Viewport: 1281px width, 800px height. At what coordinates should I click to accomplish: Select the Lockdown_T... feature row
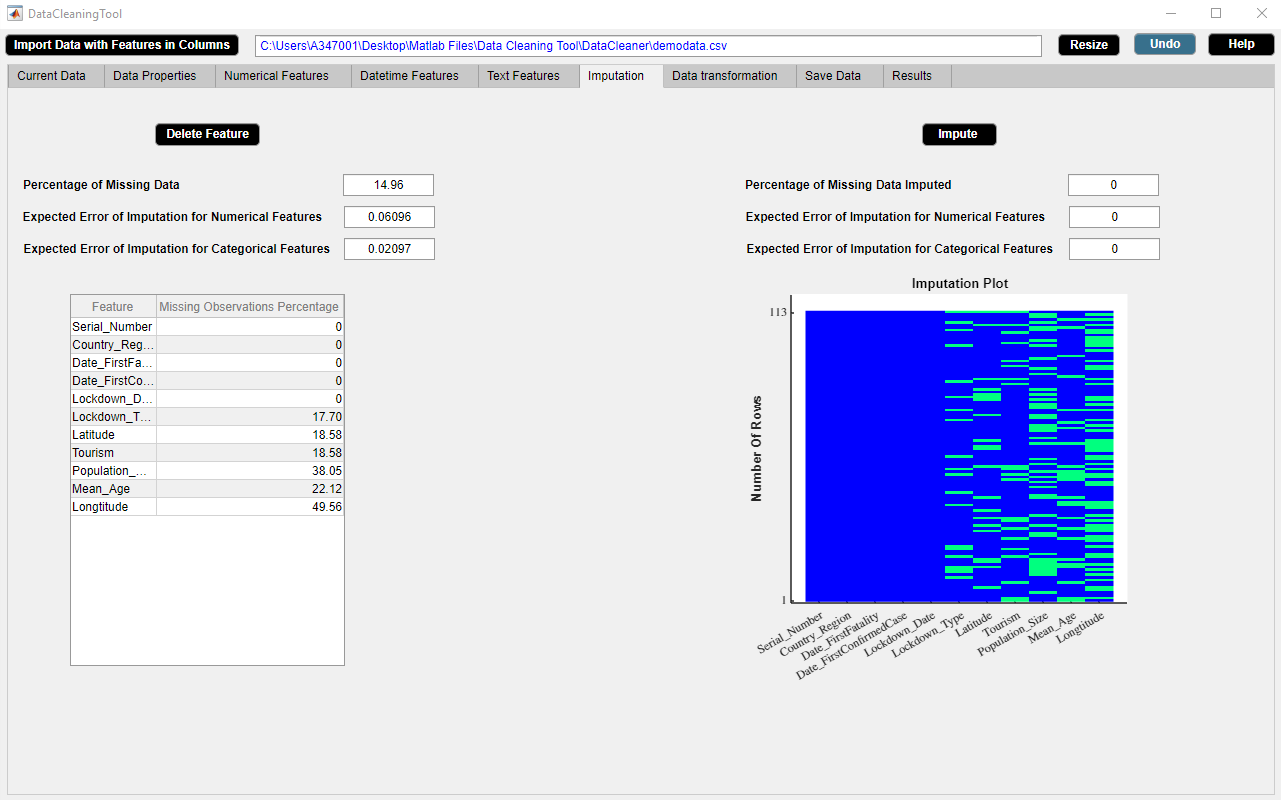click(207, 417)
